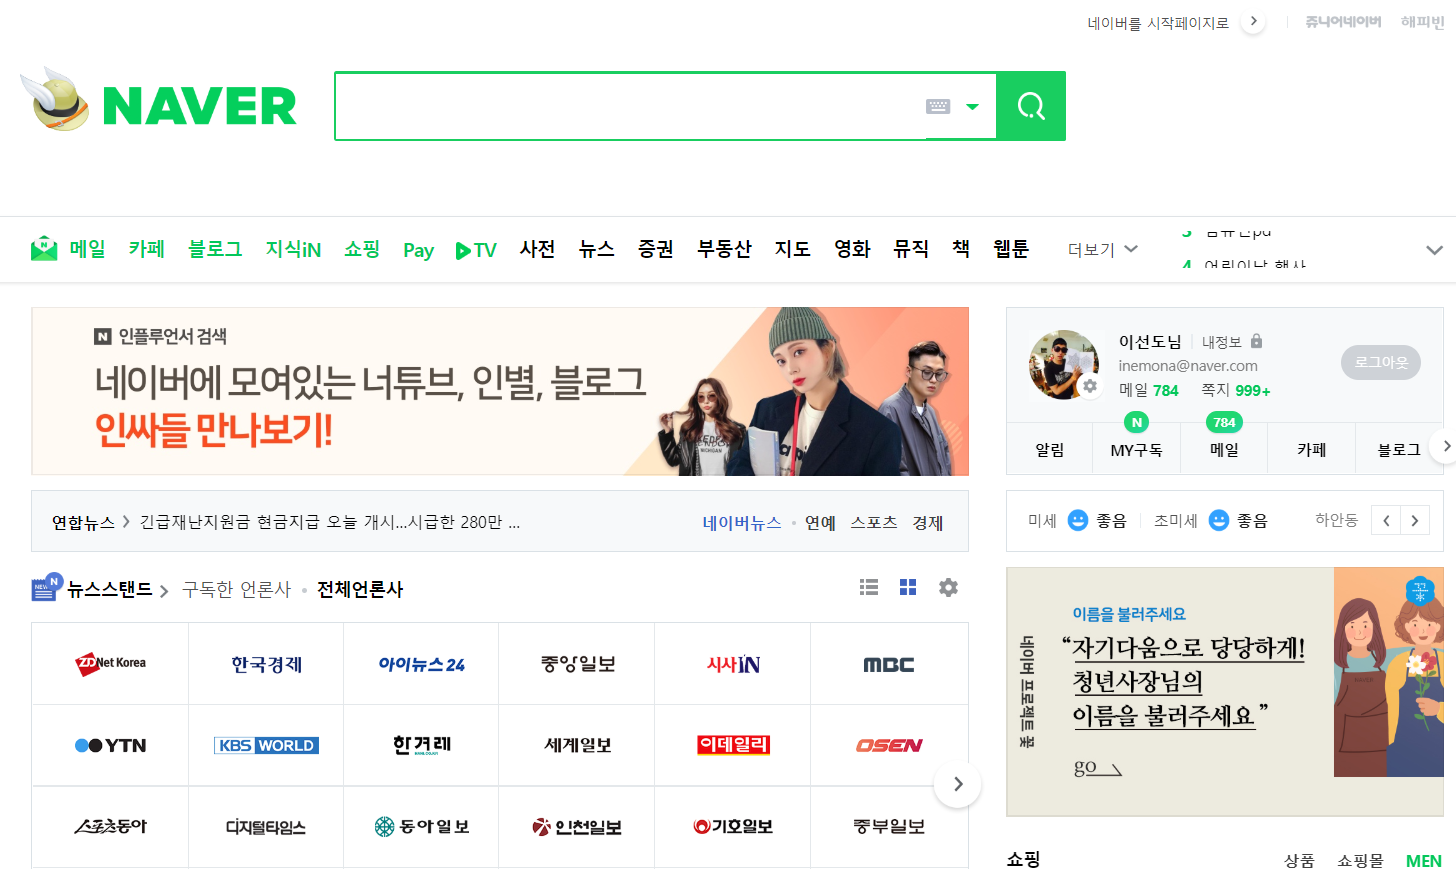The width and height of the screenshot is (1456, 869).
Task: Open 증권 in the navigation bar
Action: click(656, 249)
